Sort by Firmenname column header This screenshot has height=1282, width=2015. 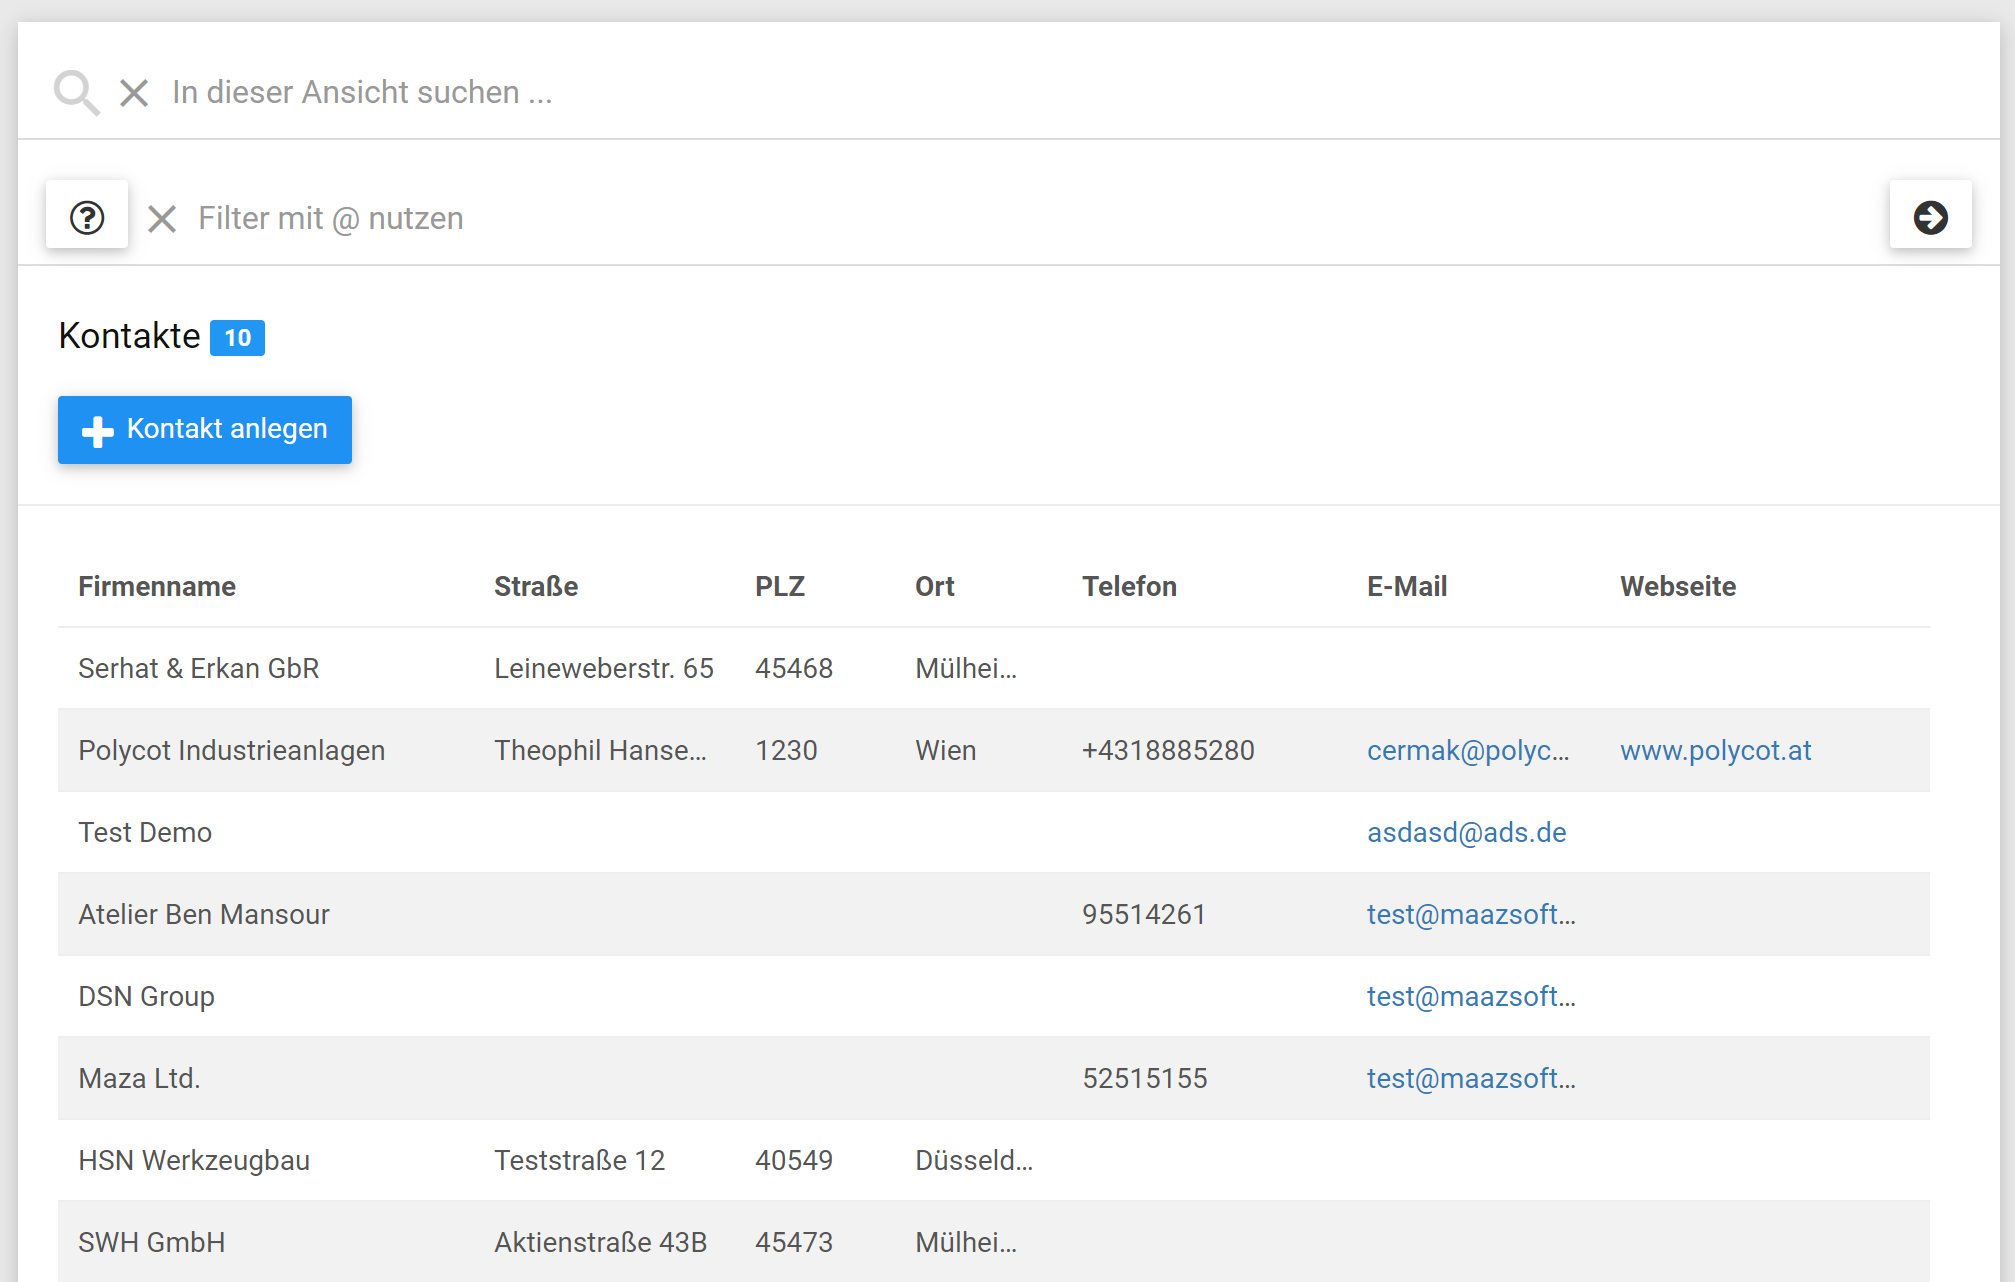(157, 586)
